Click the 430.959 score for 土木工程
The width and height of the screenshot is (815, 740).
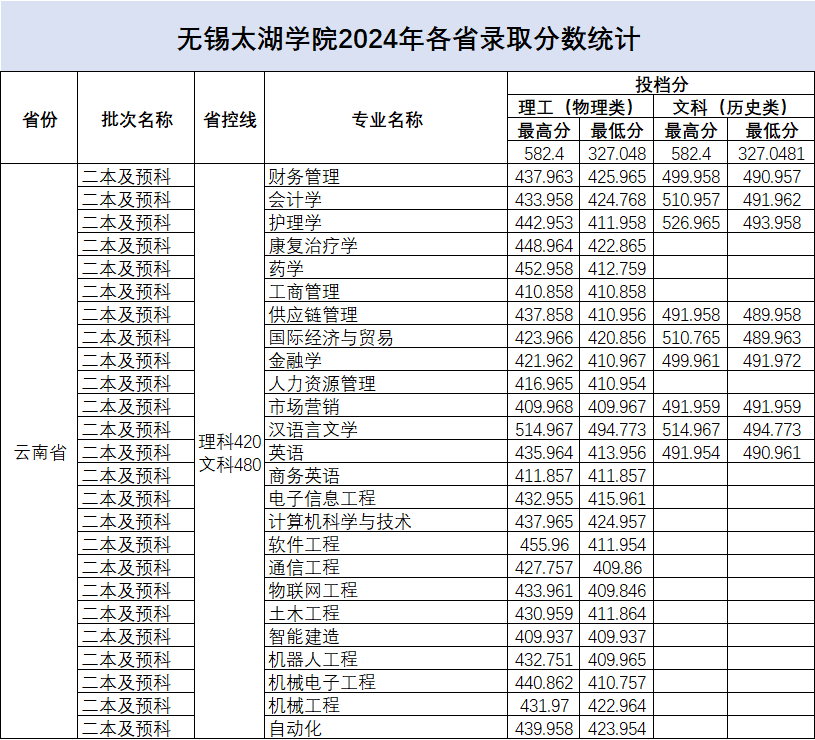[x=544, y=614]
